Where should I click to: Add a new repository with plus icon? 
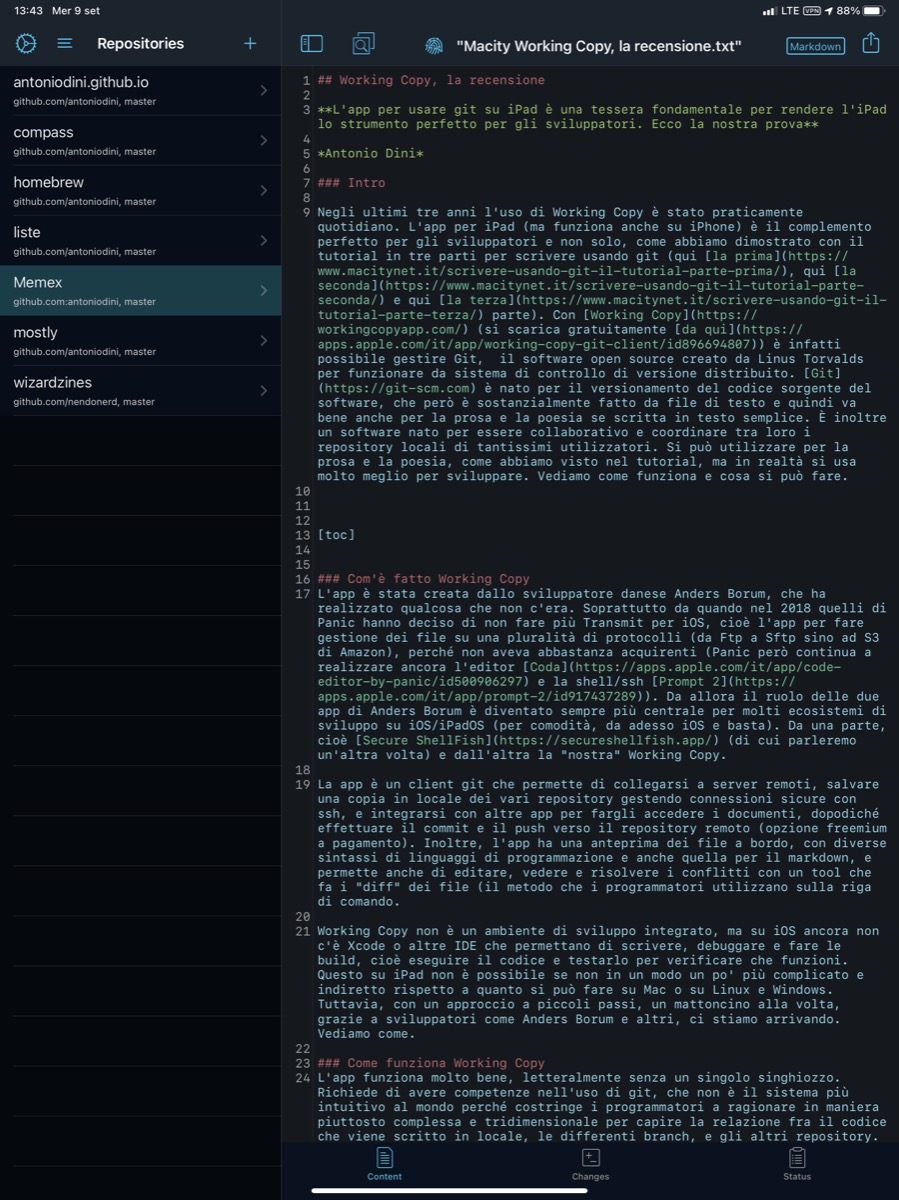[x=250, y=43]
